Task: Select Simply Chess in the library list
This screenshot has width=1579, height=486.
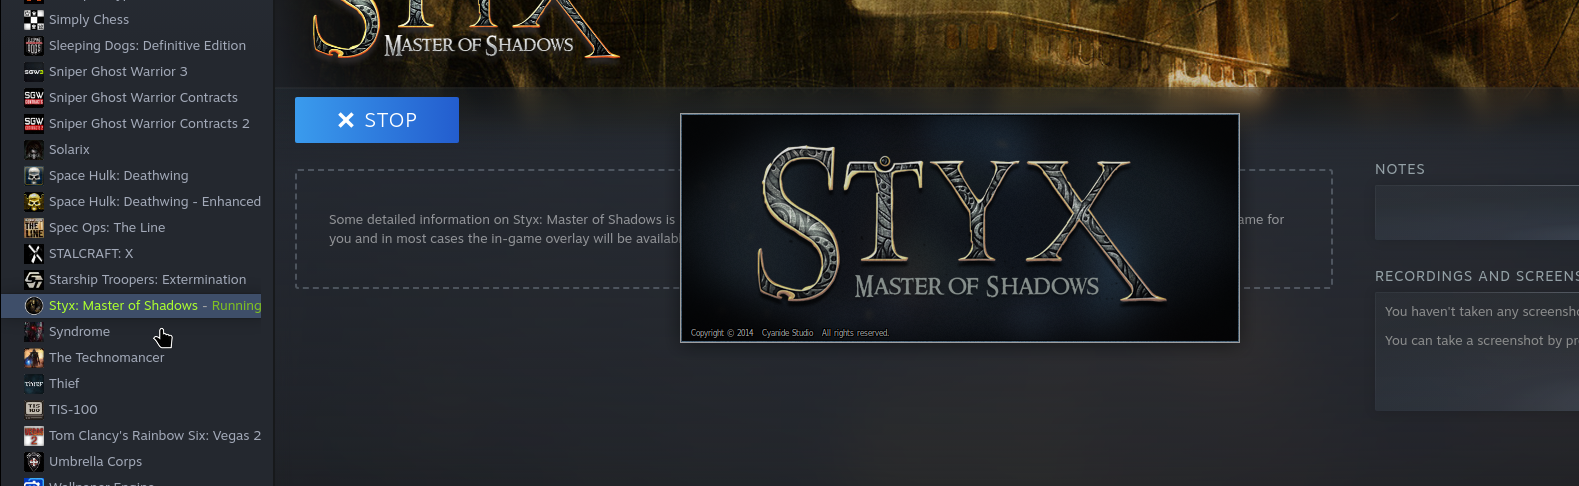Action: (x=131, y=19)
